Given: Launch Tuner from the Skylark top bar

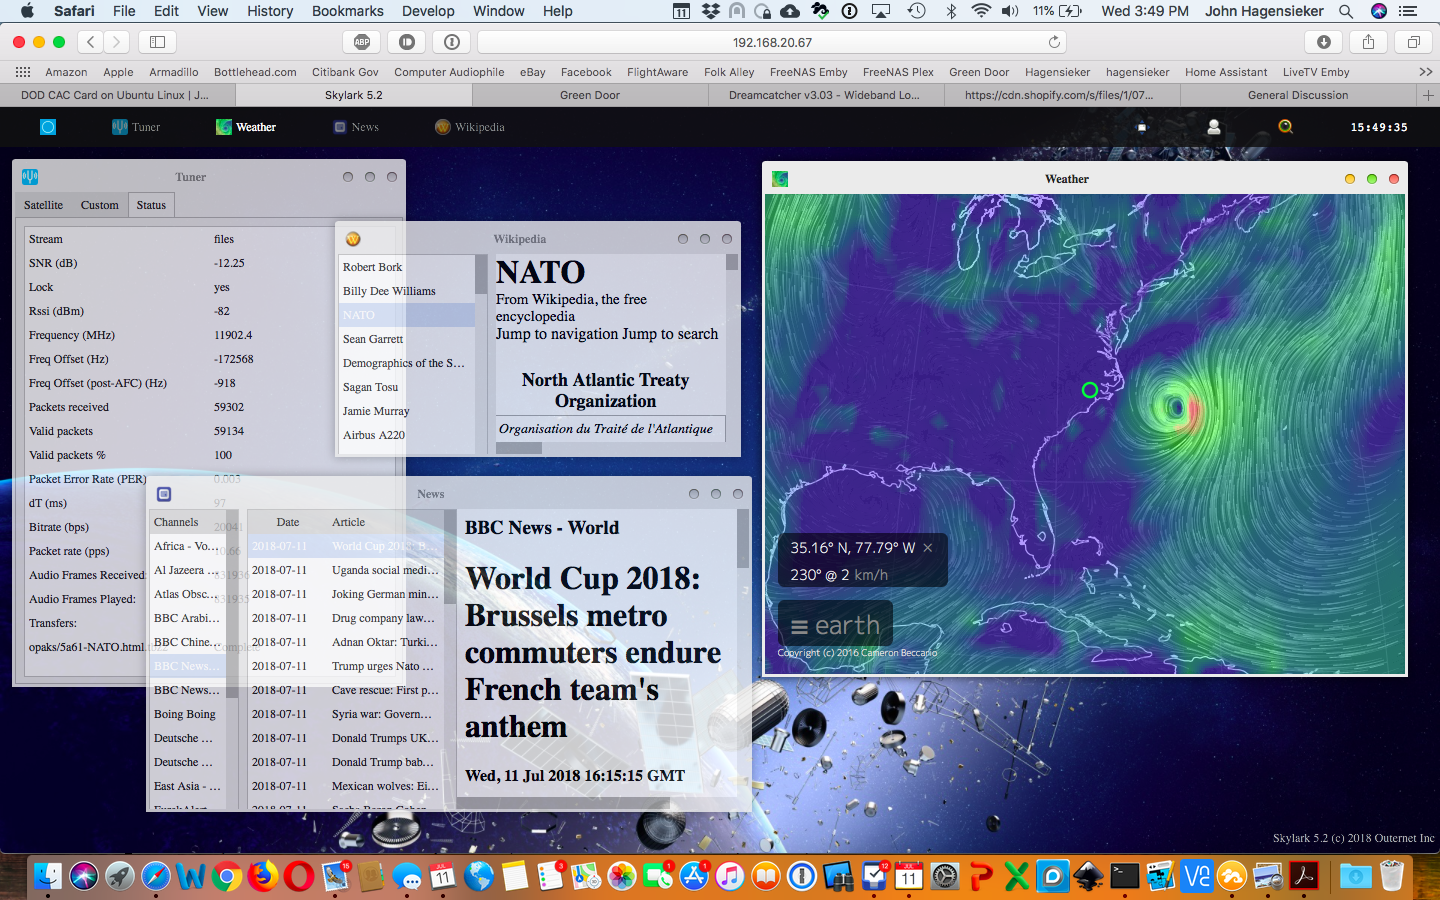Looking at the screenshot, I should point(136,127).
